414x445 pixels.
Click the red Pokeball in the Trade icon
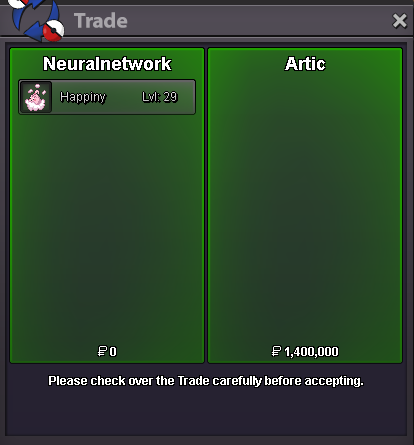(54, 31)
